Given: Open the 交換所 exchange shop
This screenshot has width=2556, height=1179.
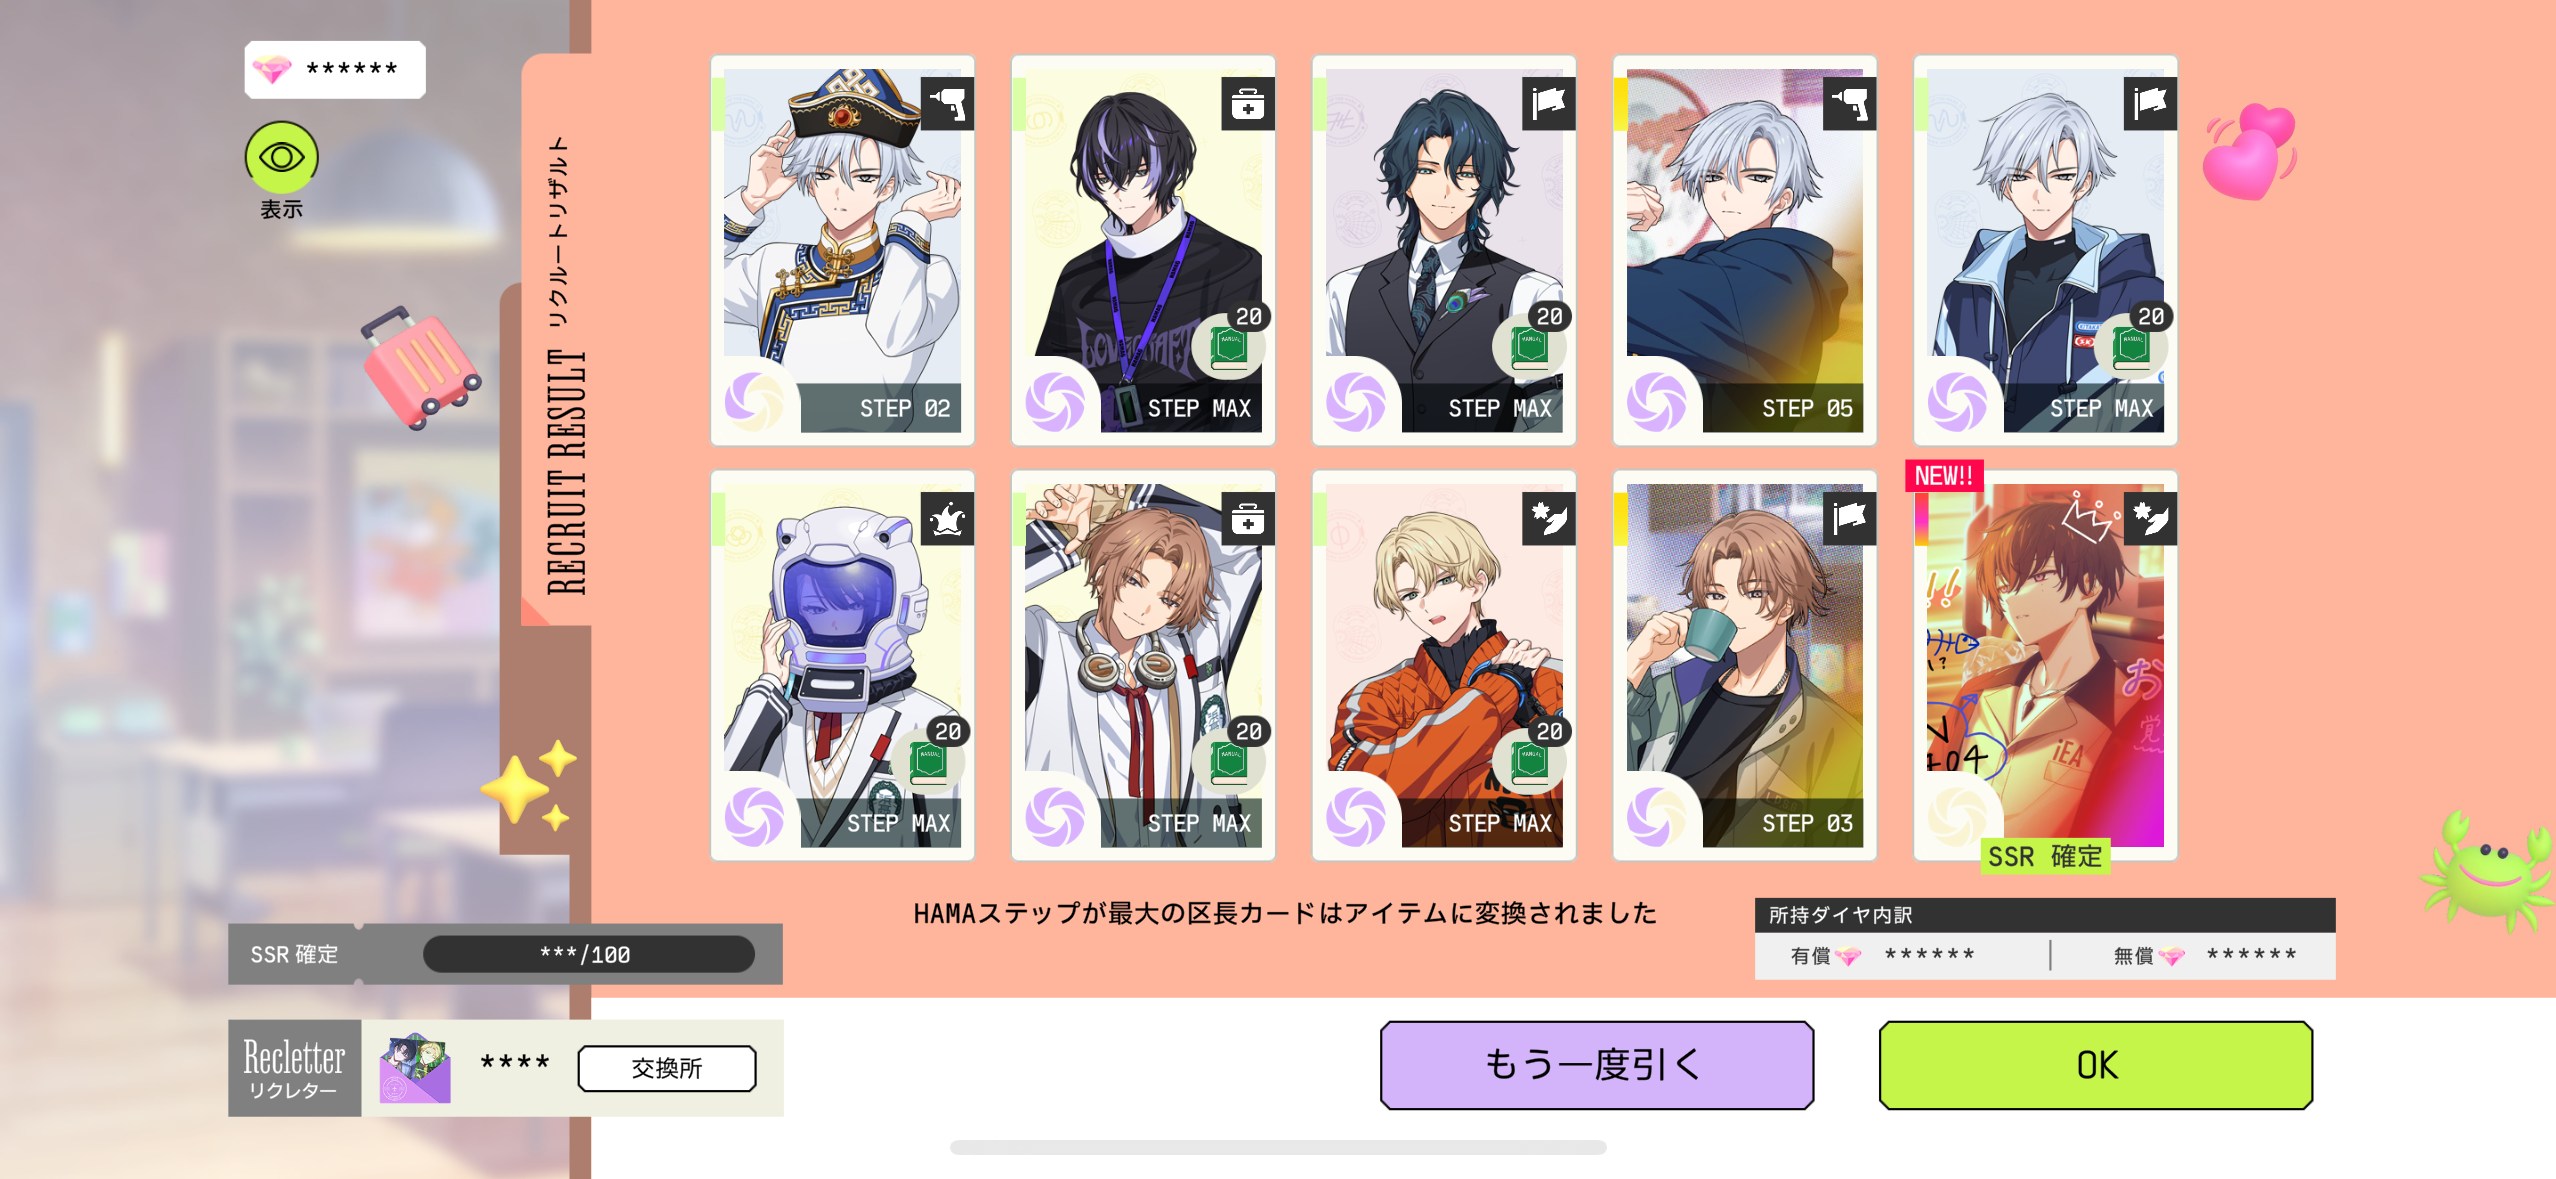Looking at the screenshot, I should [667, 1068].
